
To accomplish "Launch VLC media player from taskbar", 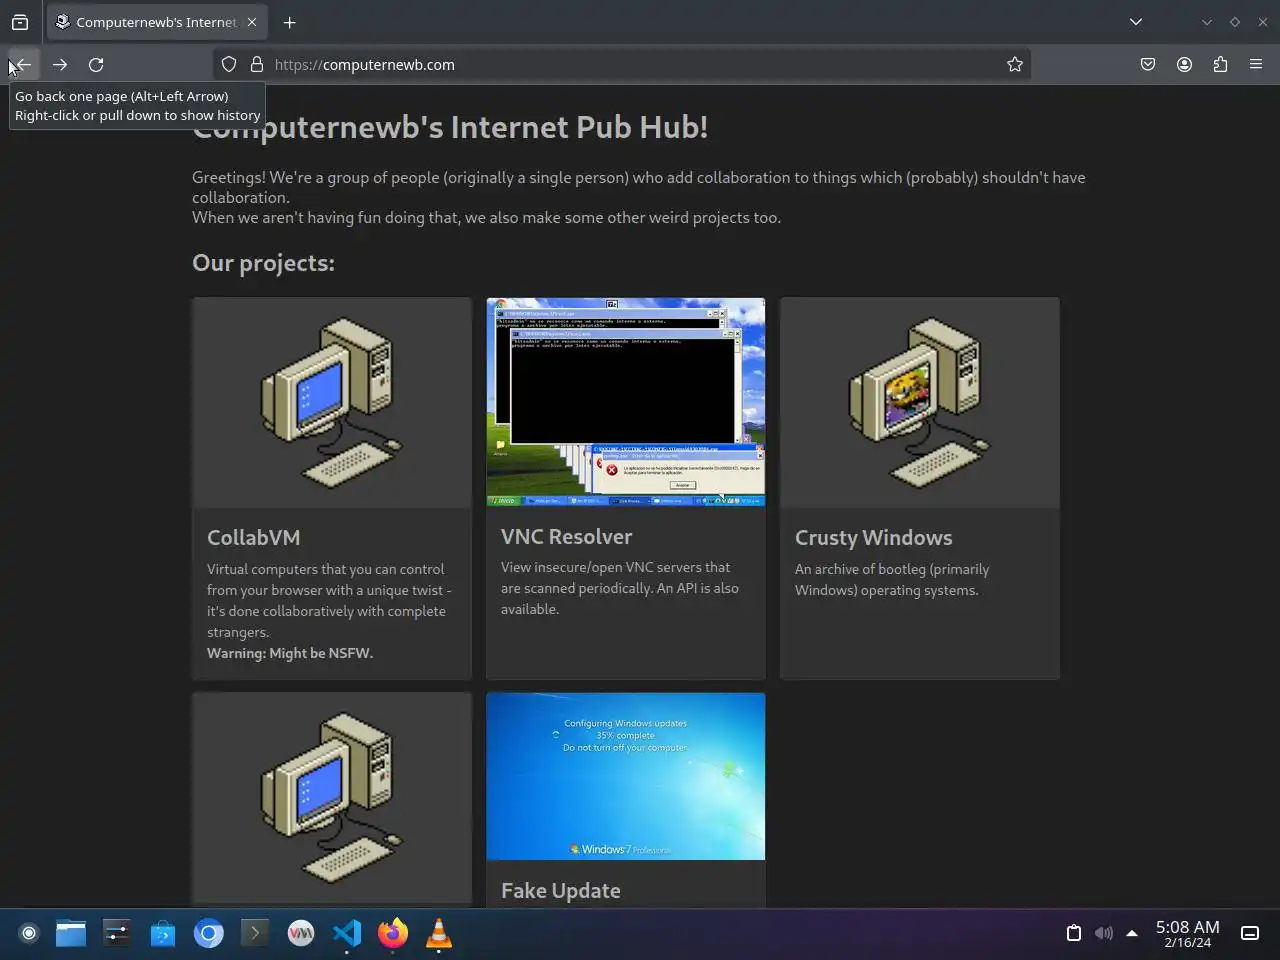I will (x=439, y=933).
